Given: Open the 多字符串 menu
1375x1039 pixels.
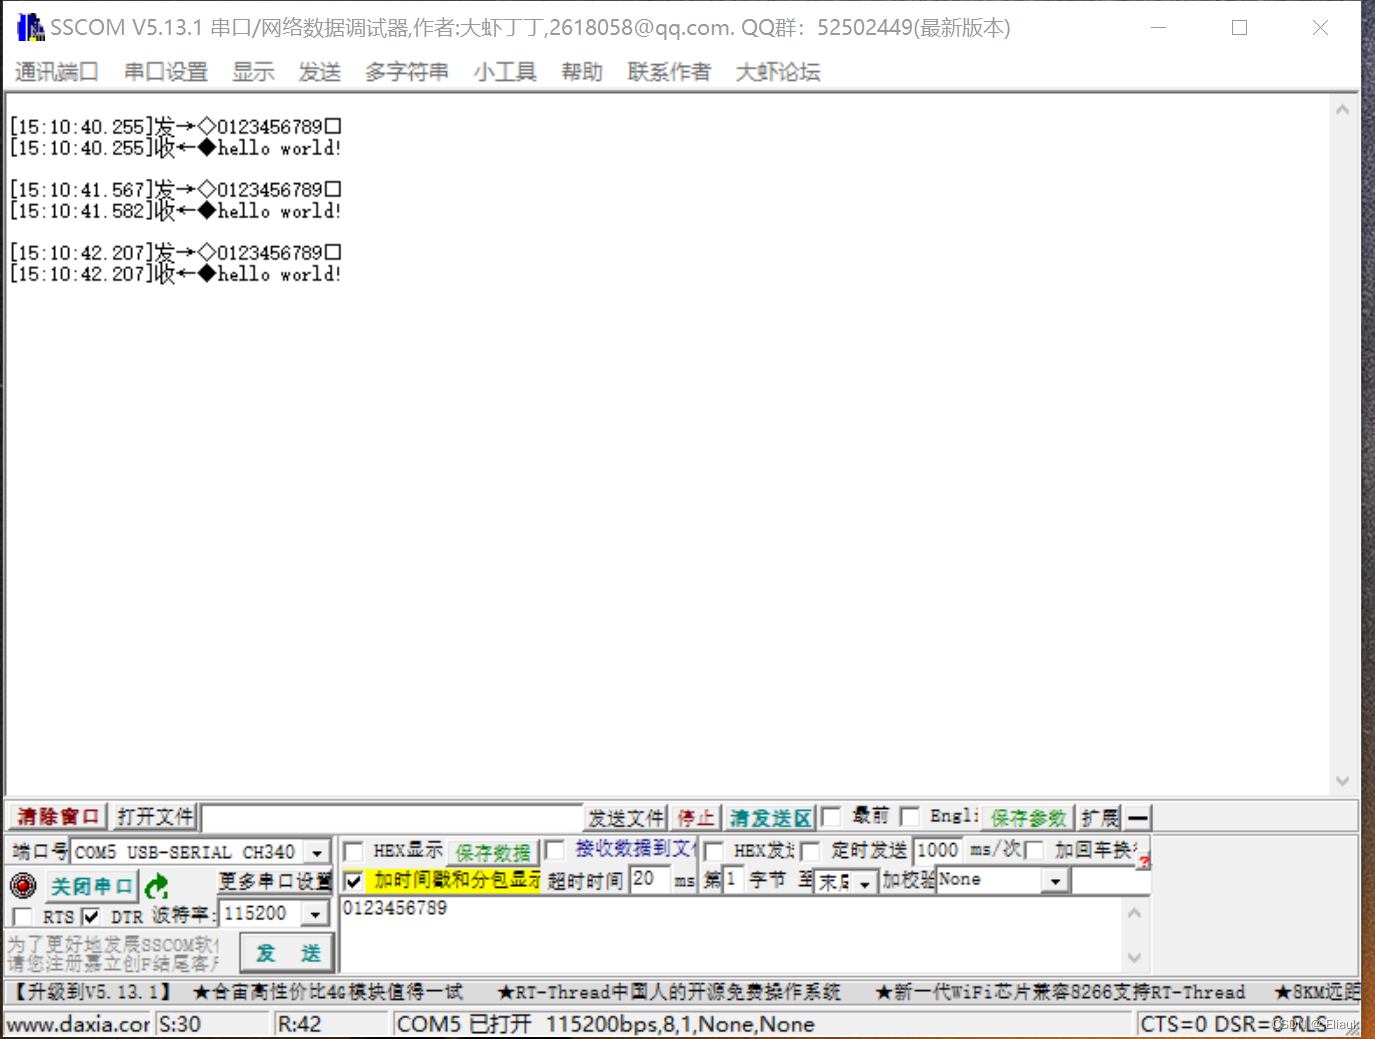Looking at the screenshot, I should tap(407, 72).
